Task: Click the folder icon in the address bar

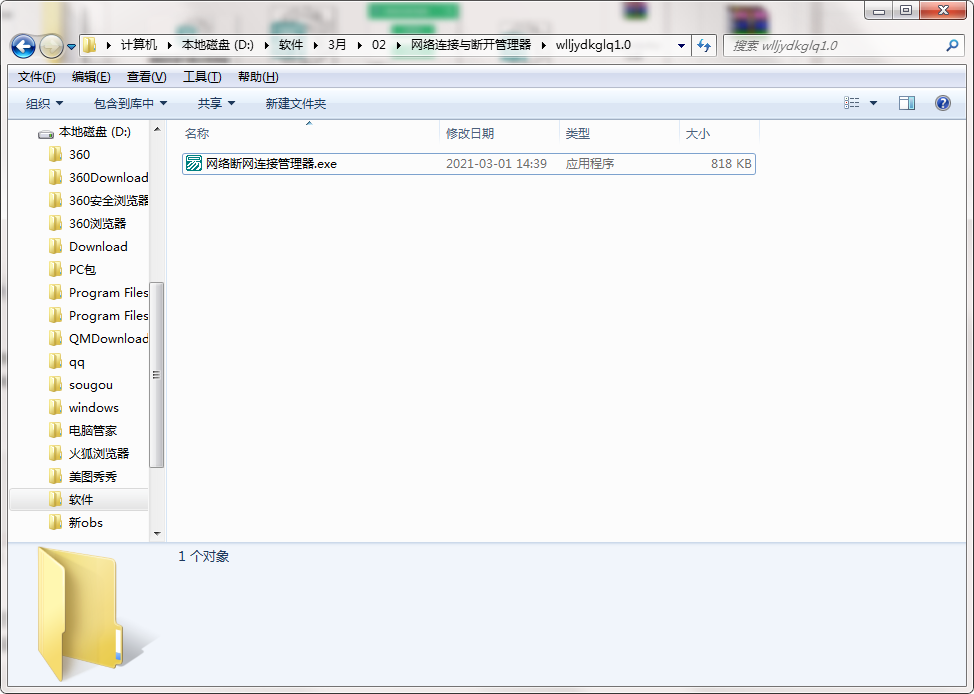Action: (90, 45)
